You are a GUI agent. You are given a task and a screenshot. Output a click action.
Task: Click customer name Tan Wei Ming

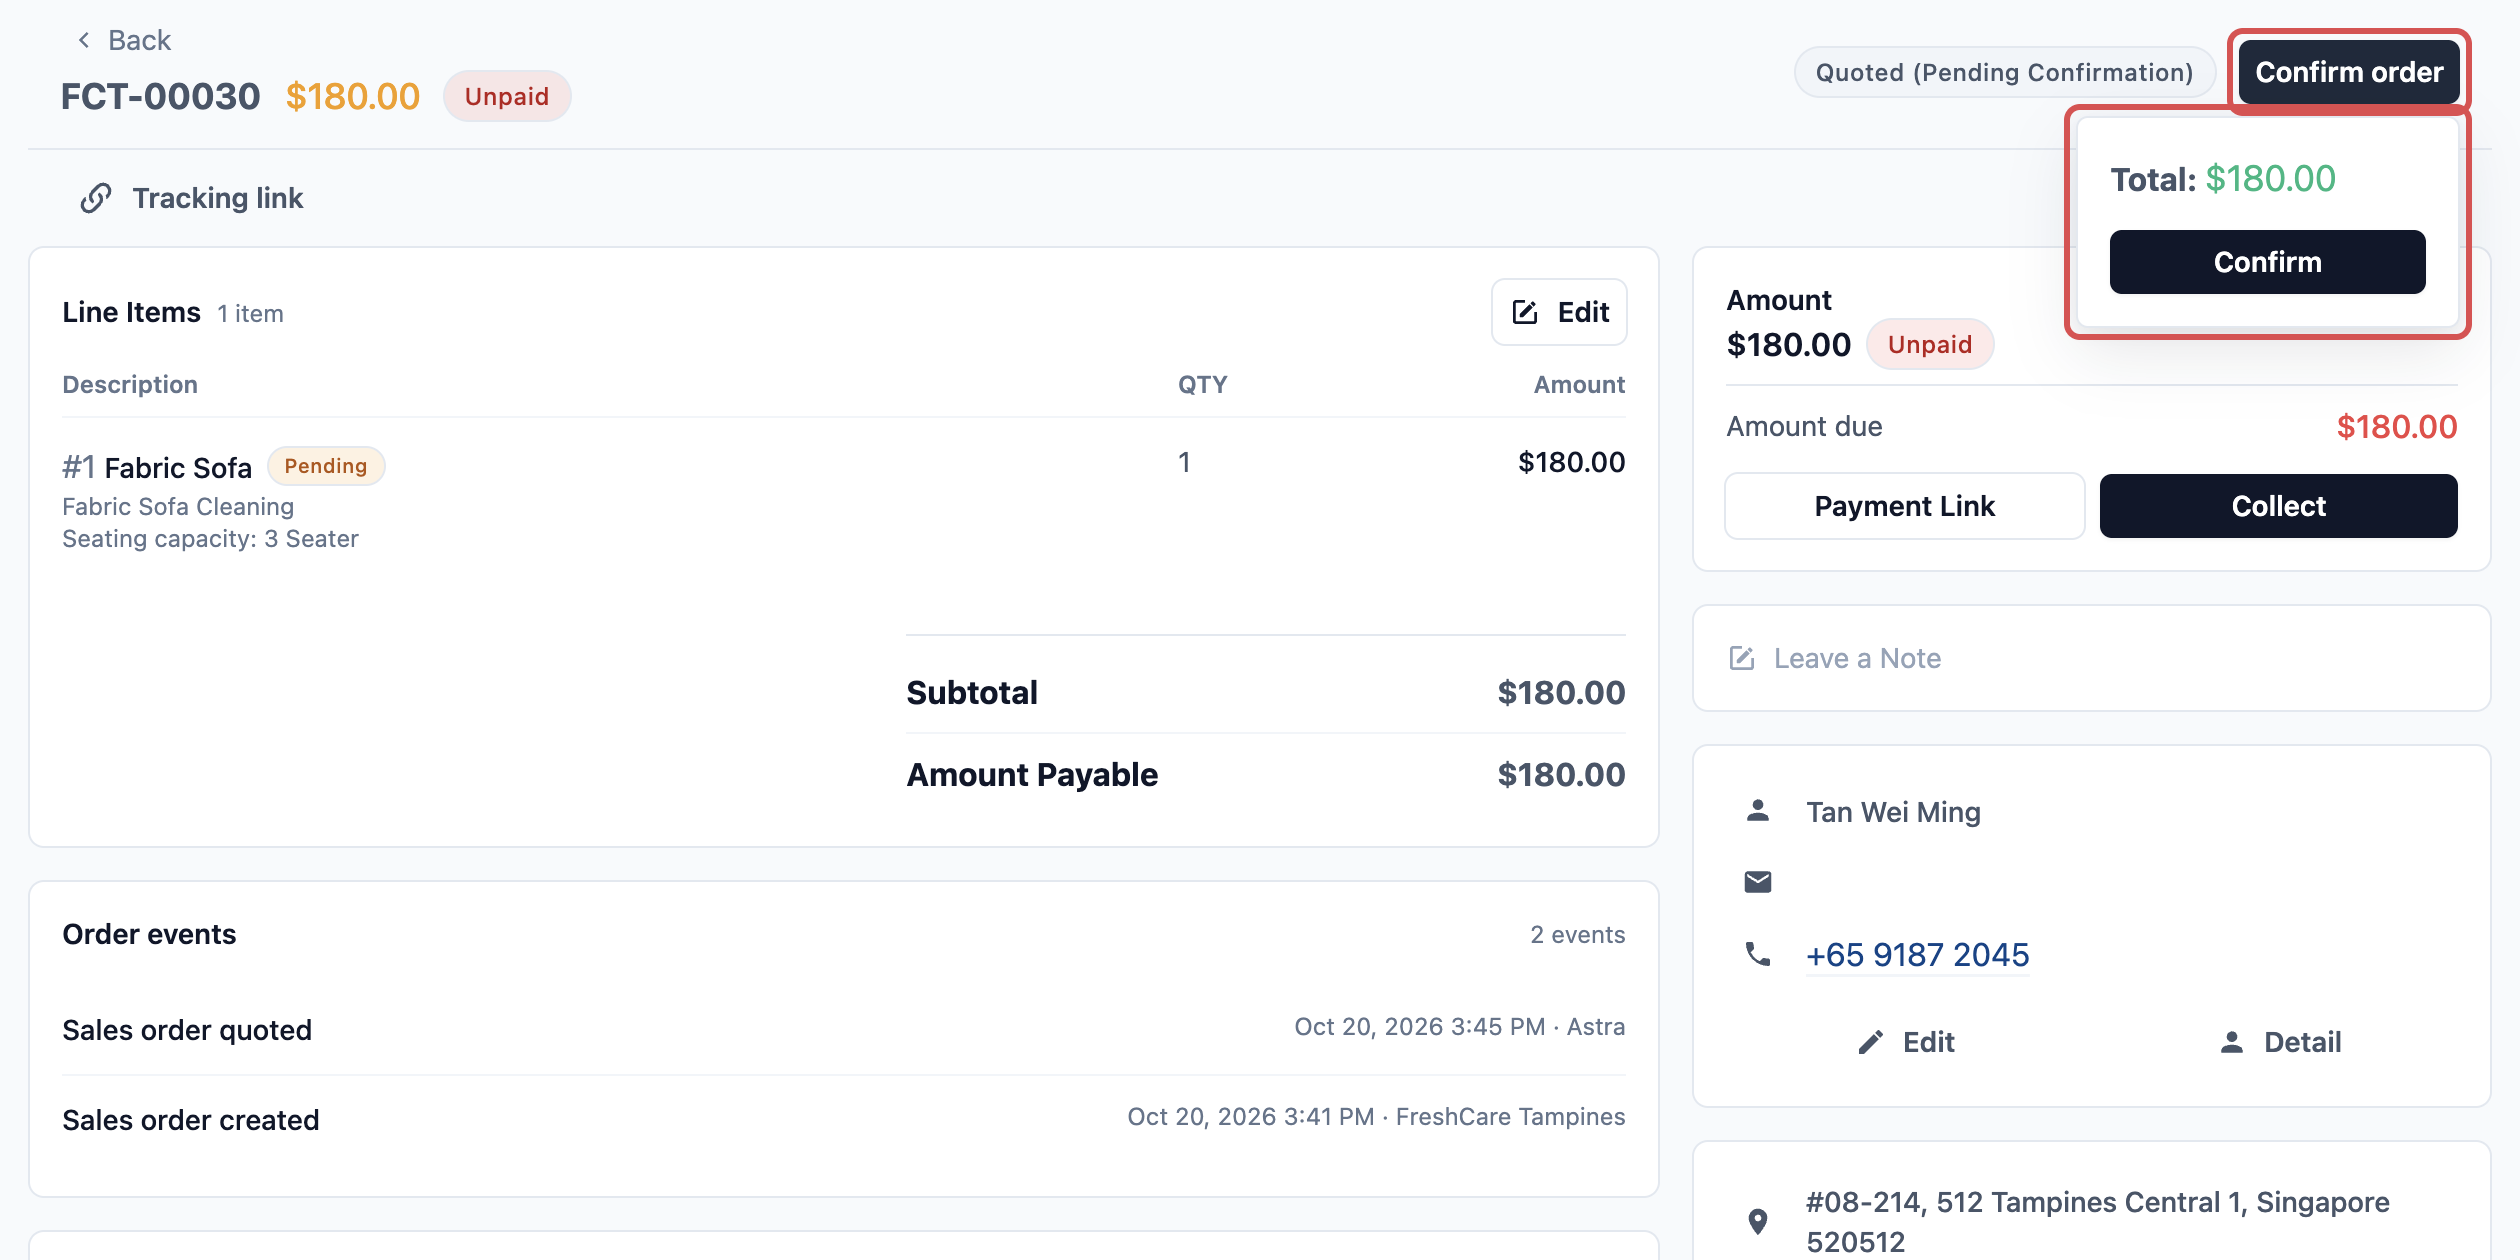1893,812
